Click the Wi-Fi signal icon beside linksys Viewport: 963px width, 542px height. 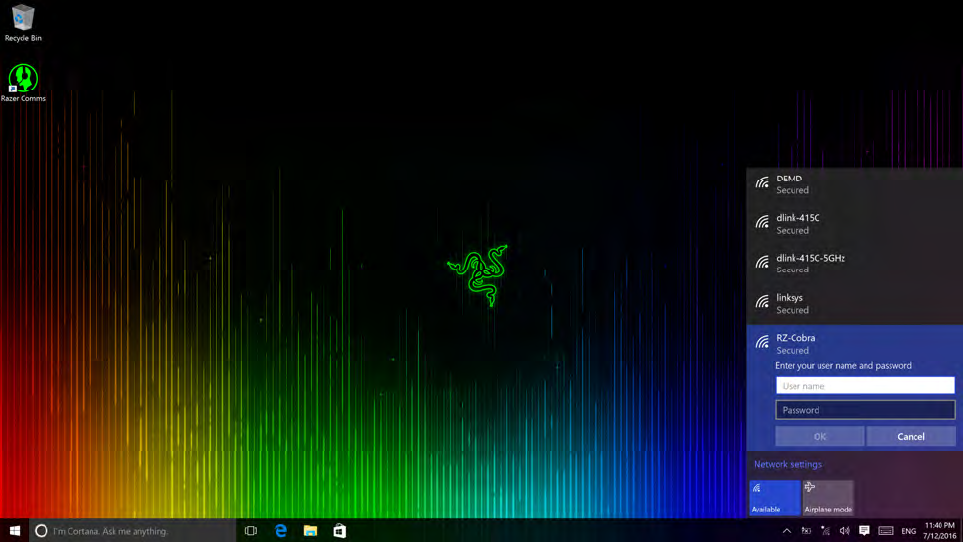tap(762, 301)
